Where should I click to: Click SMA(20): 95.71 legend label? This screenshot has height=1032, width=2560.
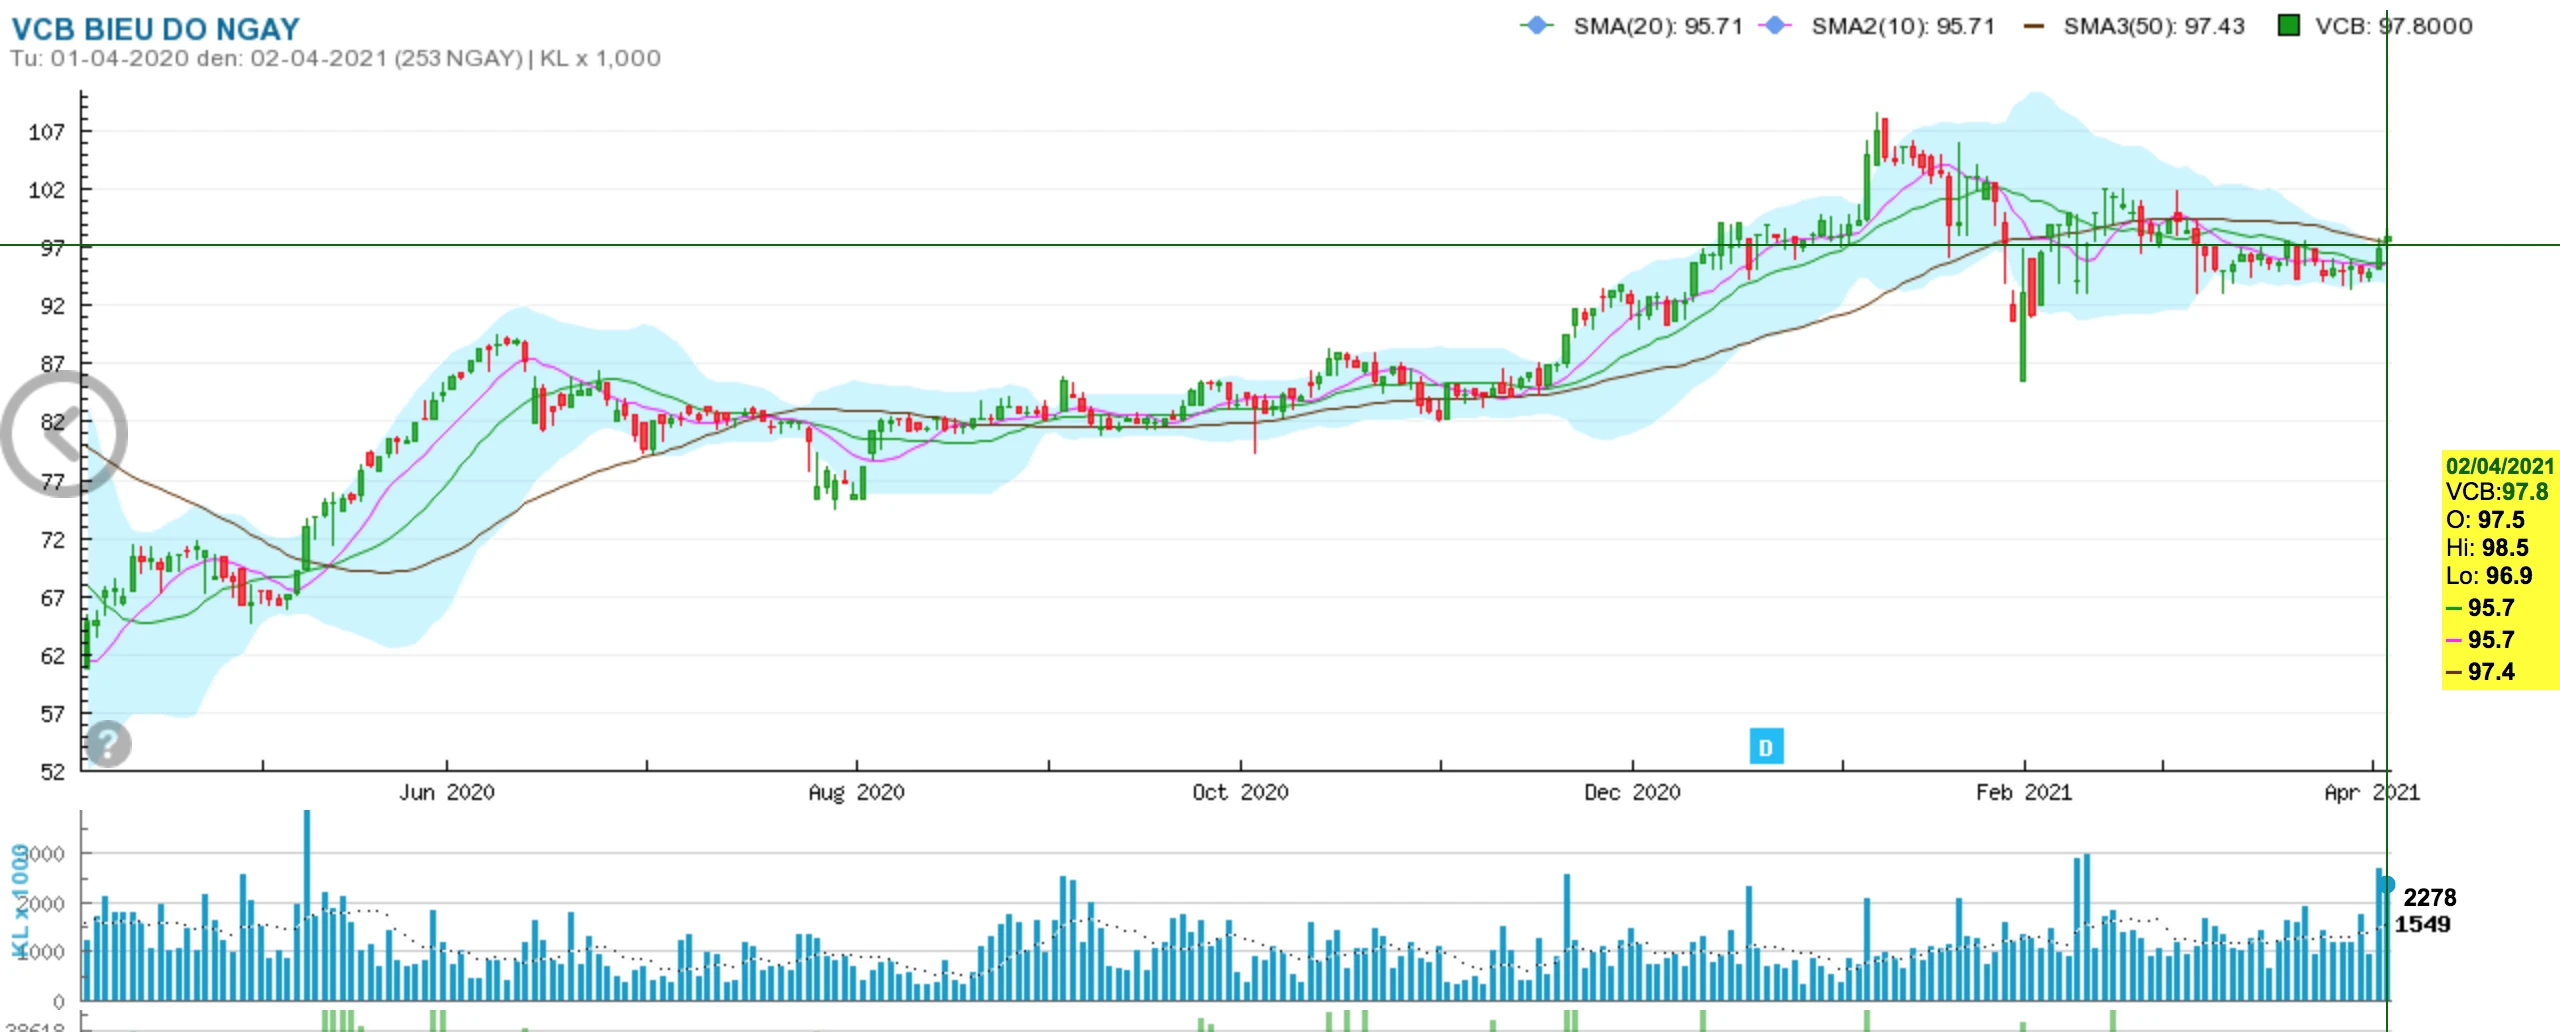tap(1658, 26)
